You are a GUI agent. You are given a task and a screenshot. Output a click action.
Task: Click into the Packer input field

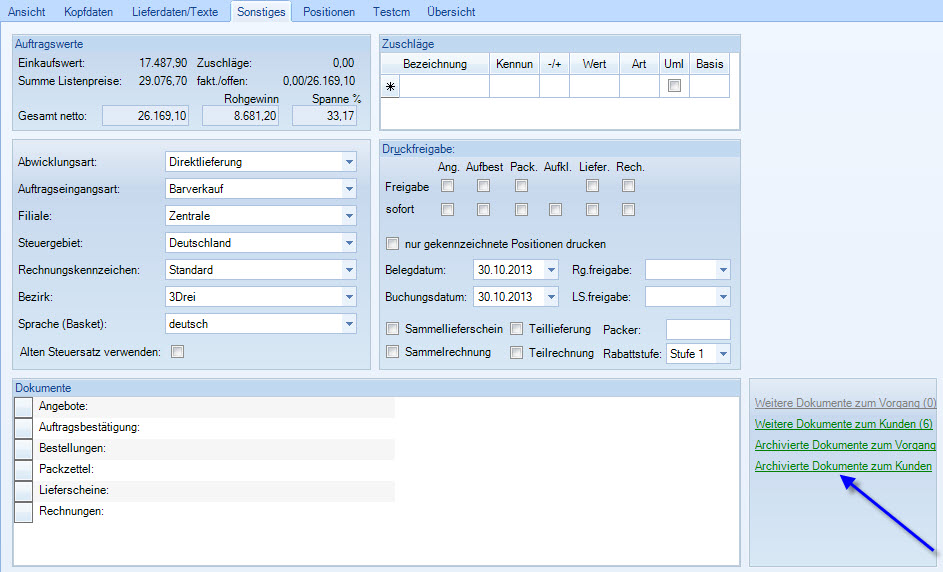point(697,330)
